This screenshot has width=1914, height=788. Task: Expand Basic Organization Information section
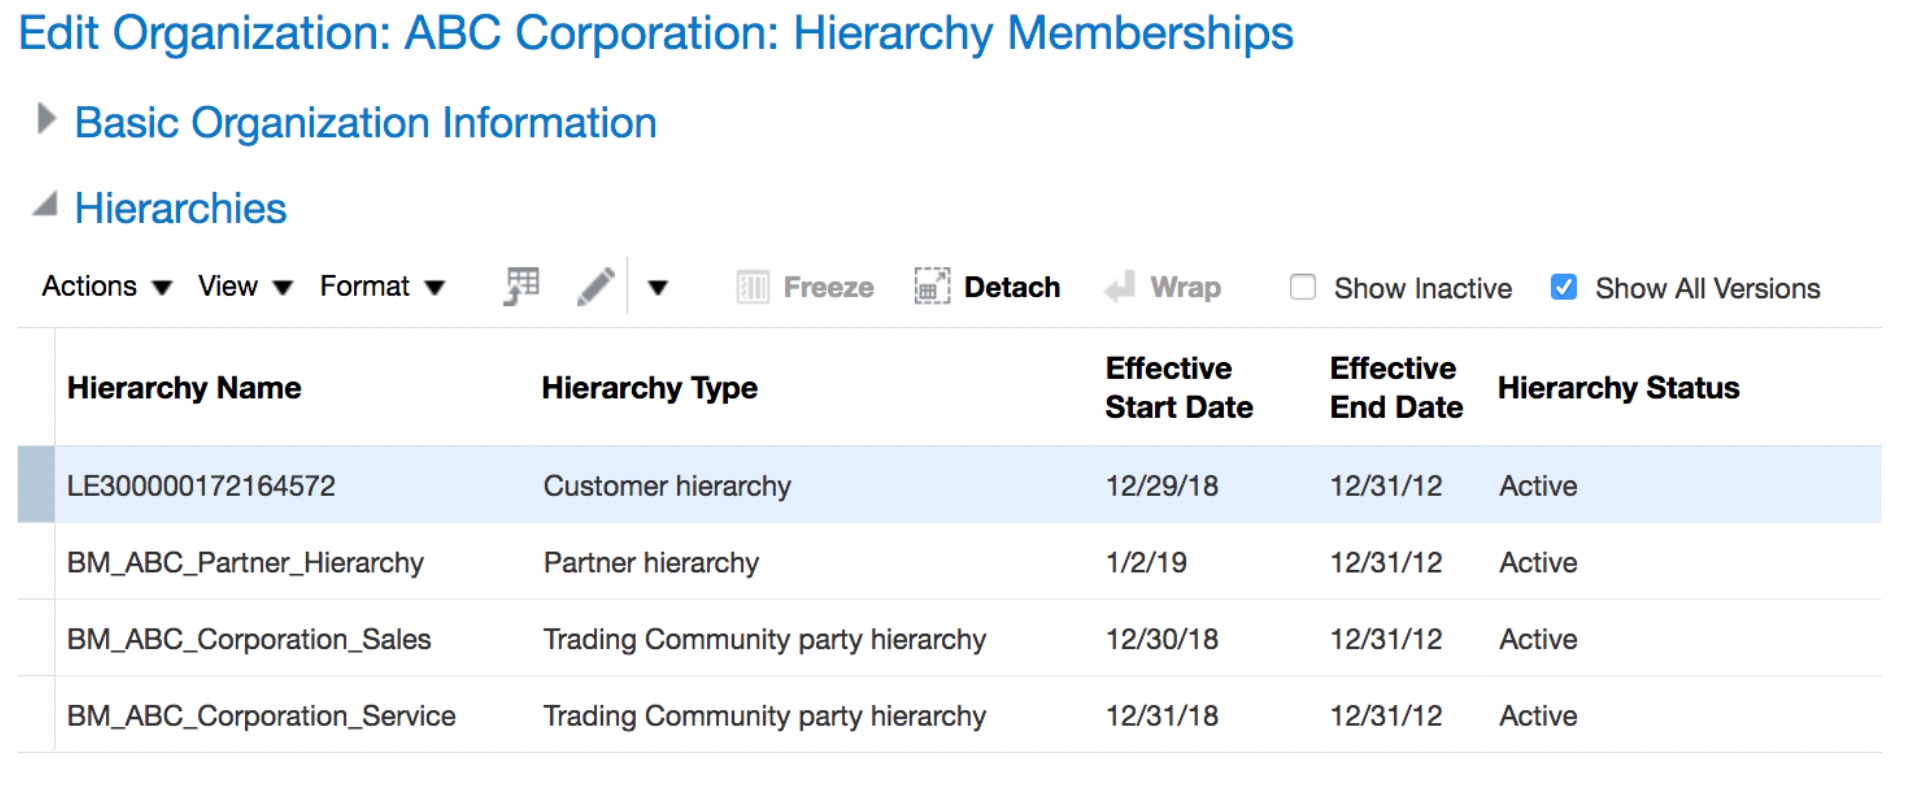click(x=46, y=120)
